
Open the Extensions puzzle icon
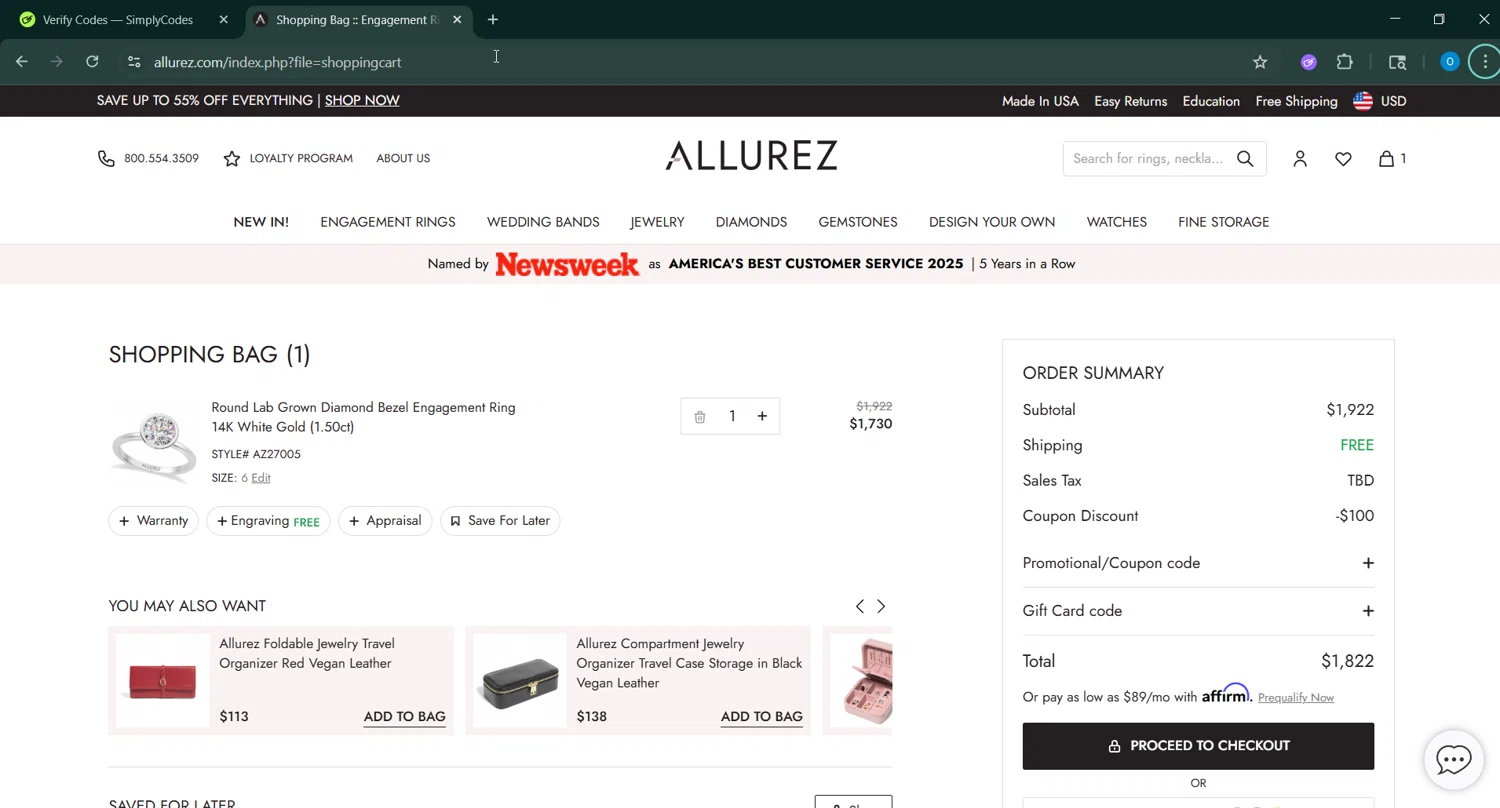(1345, 62)
